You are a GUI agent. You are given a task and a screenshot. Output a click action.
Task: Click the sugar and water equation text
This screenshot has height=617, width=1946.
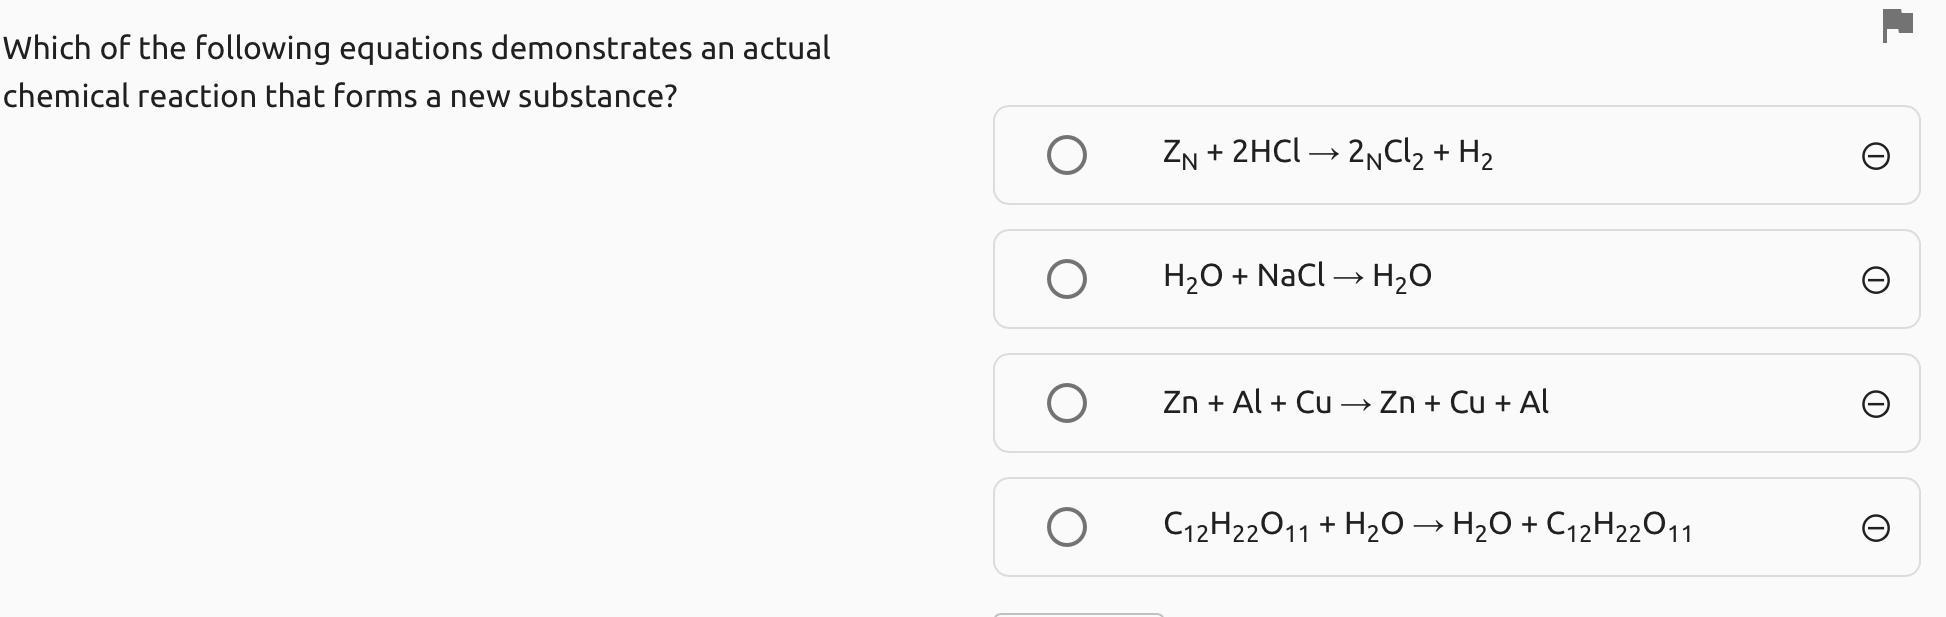coord(1427,525)
